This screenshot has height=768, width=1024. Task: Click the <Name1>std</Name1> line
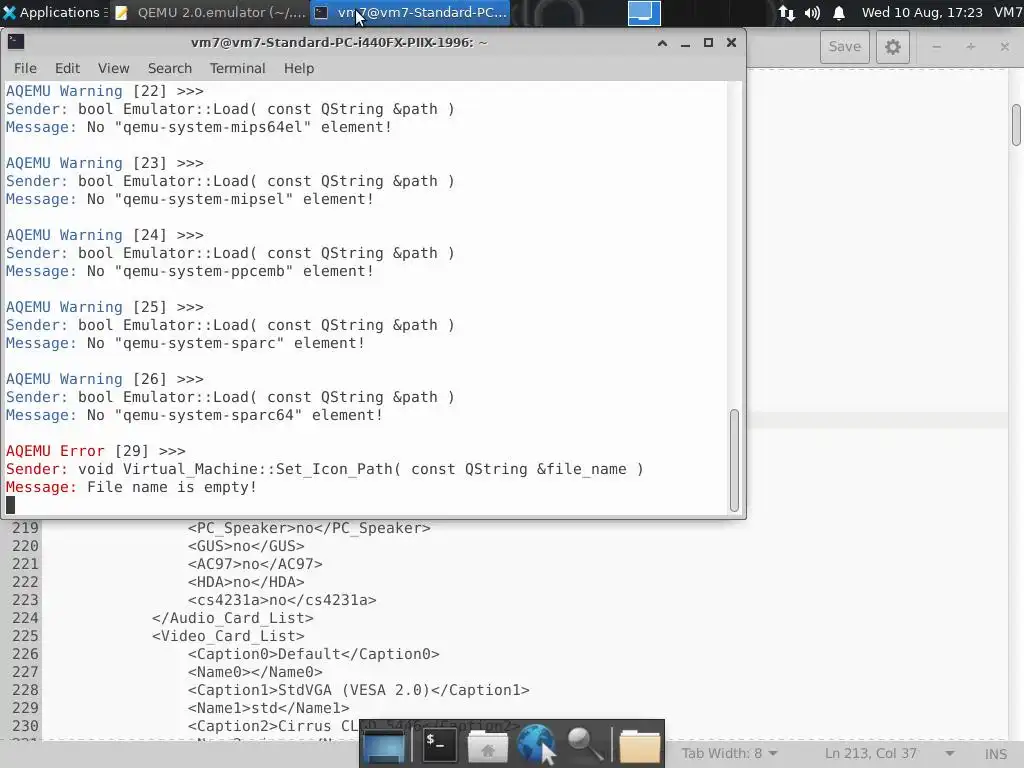[x=268, y=707]
